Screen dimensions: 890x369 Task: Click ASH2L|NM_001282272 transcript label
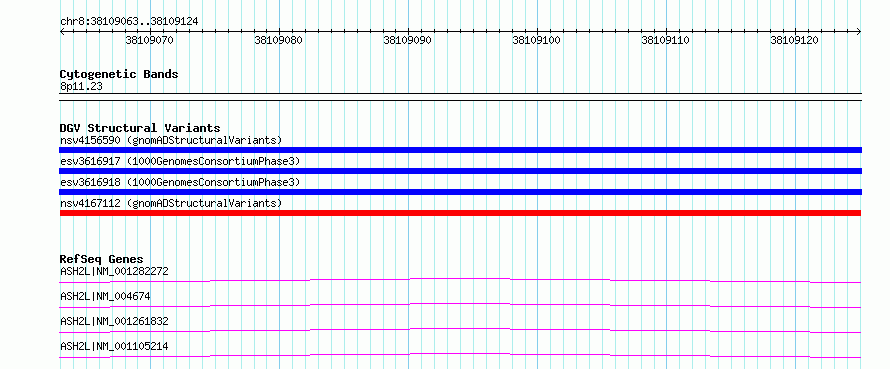pos(114,271)
